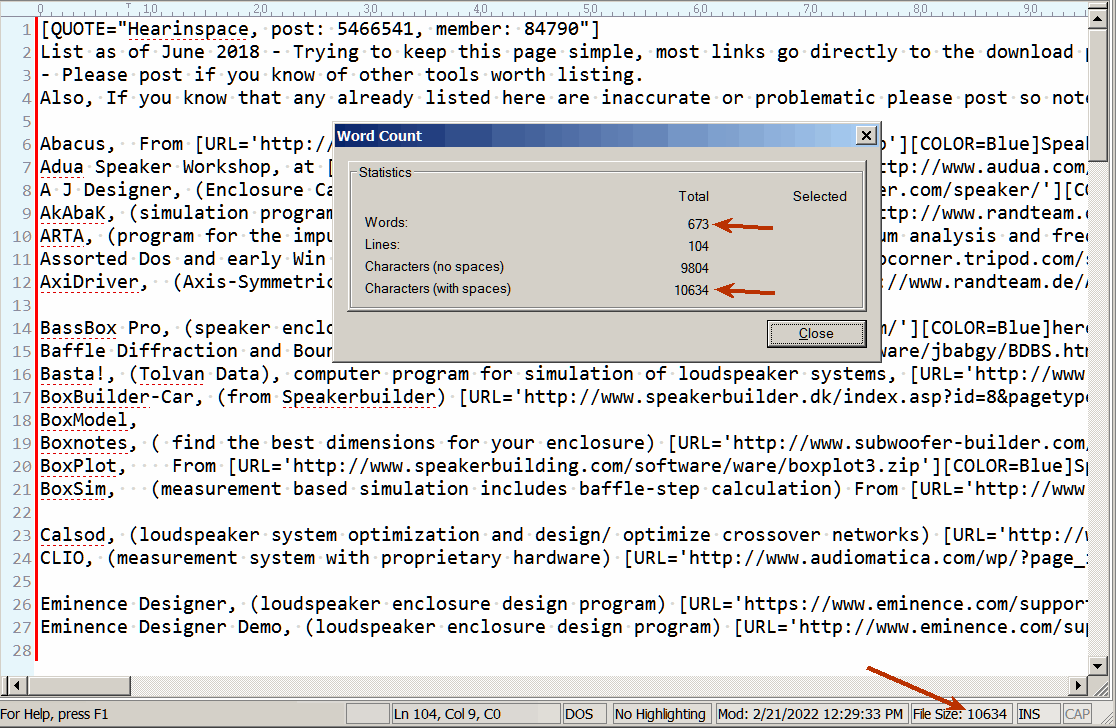Click the Mod: 2/21/2022 timestamp in status bar
The height and width of the screenshot is (728, 1116).
click(x=810, y=714)
